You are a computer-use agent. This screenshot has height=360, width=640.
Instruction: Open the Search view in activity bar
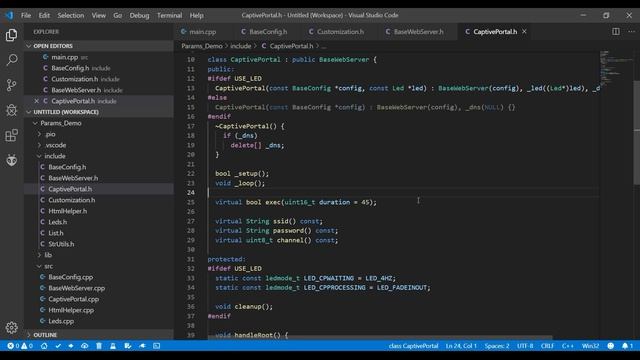pyautogui.click(x=11, y=60)
